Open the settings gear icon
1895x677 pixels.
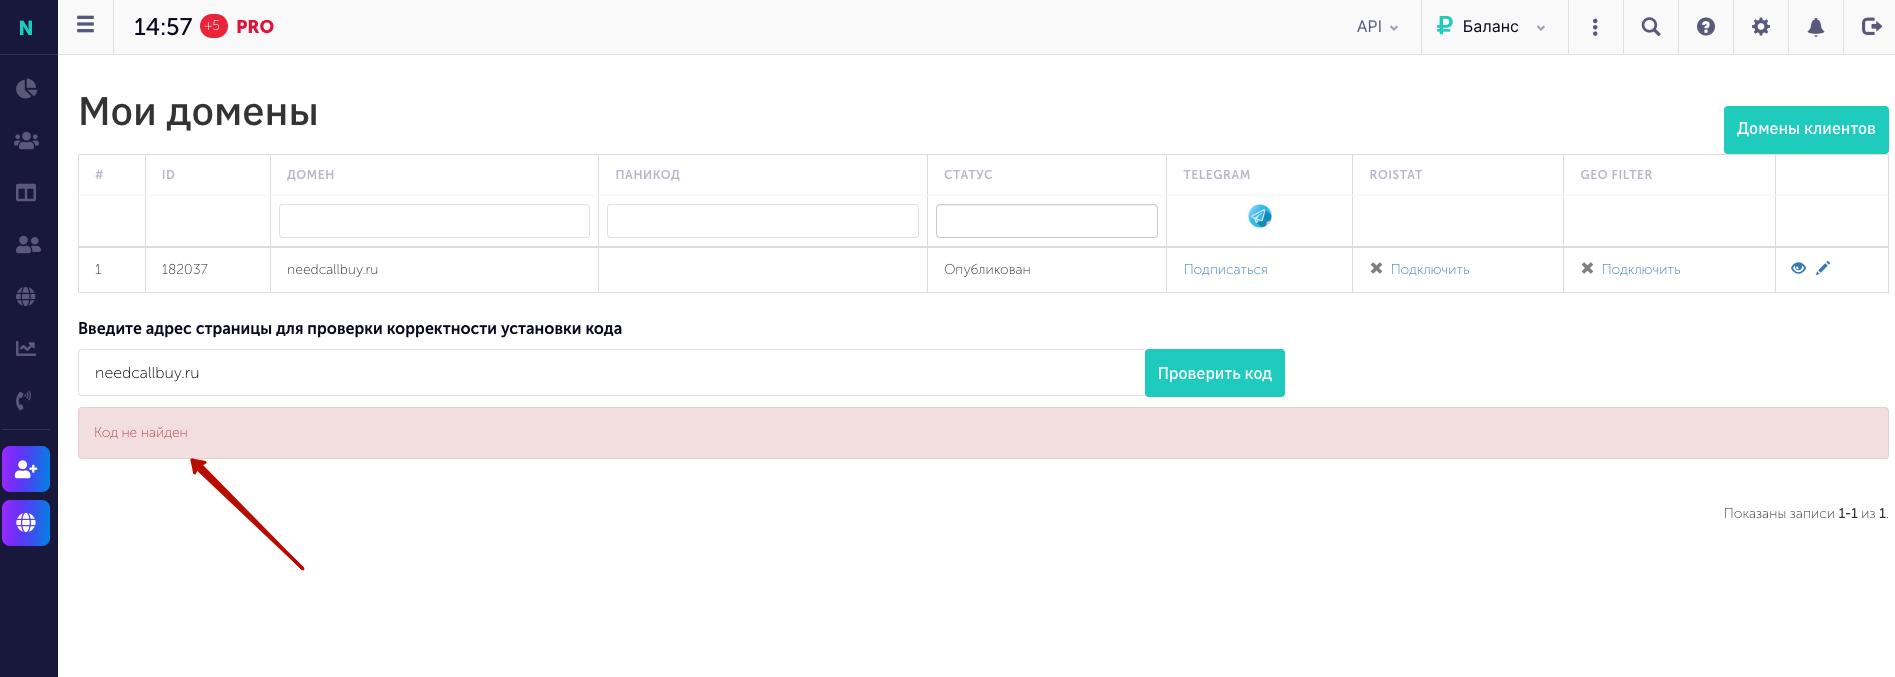[1761, 27]
